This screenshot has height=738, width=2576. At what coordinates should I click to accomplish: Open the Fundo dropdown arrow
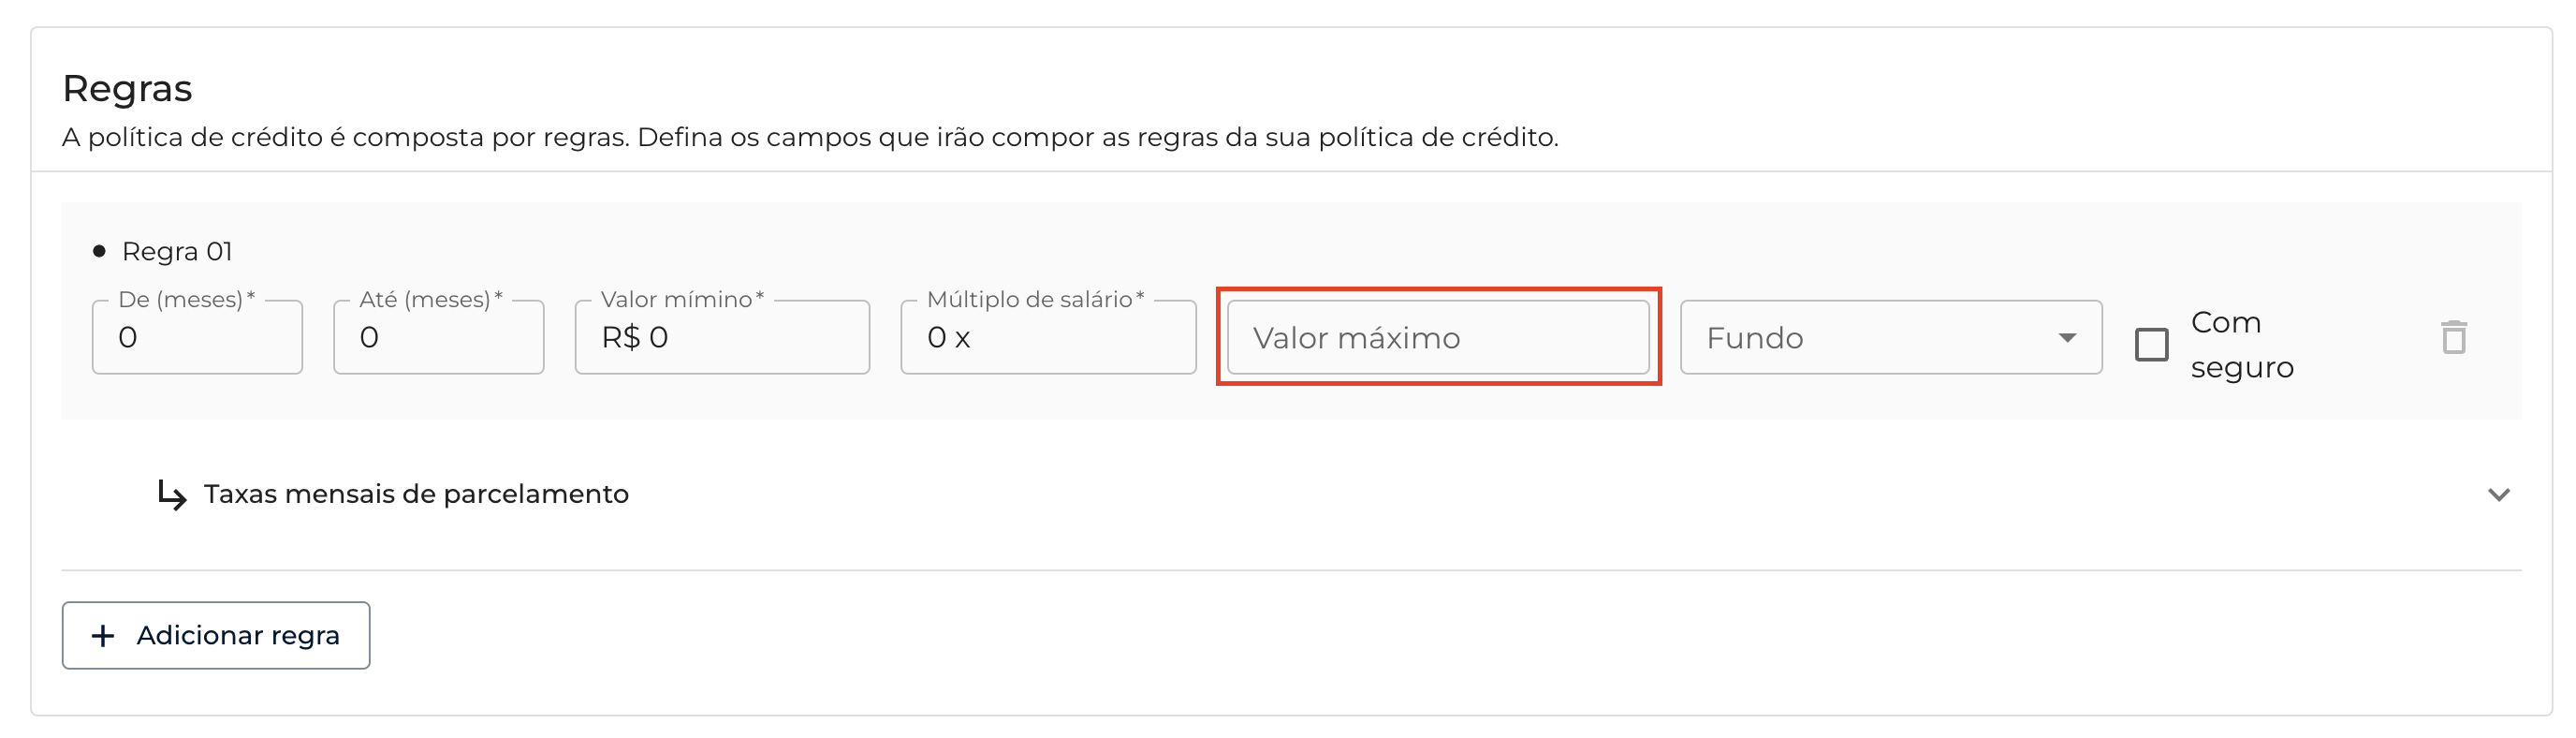pos(2067,338)
